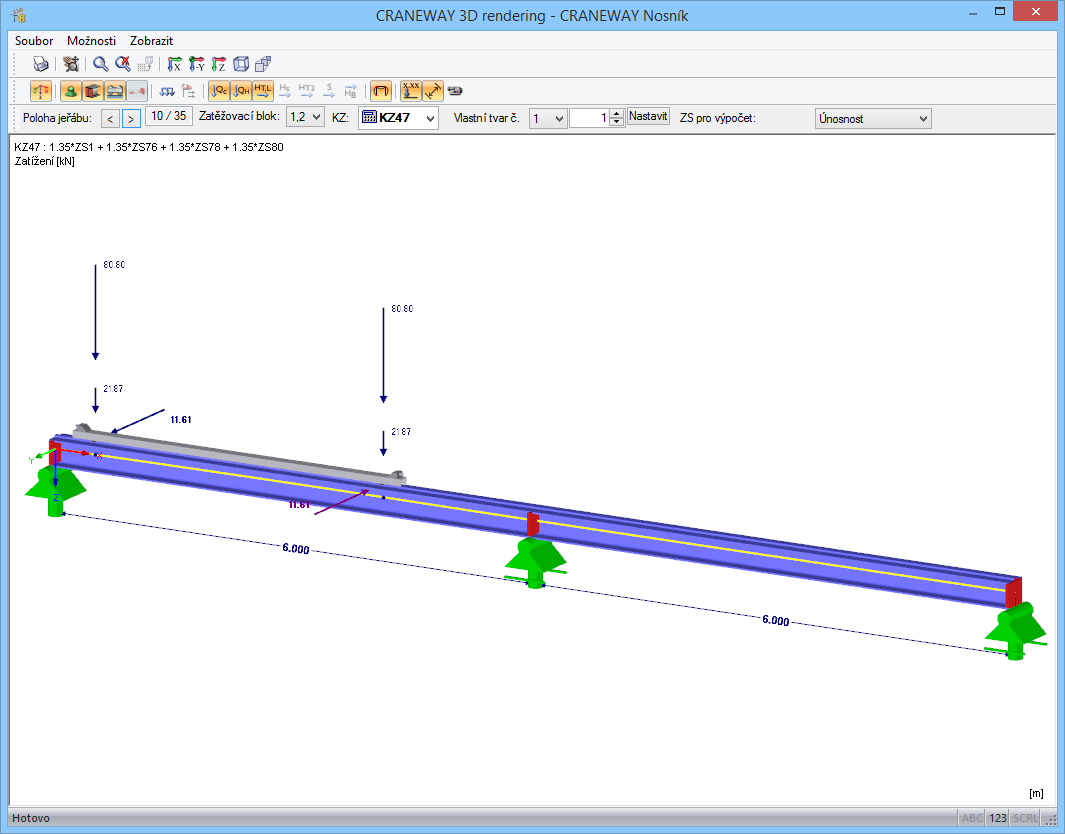Click the distributed load arrows icon
1065x834 pixels.
[x=166, y=90]
